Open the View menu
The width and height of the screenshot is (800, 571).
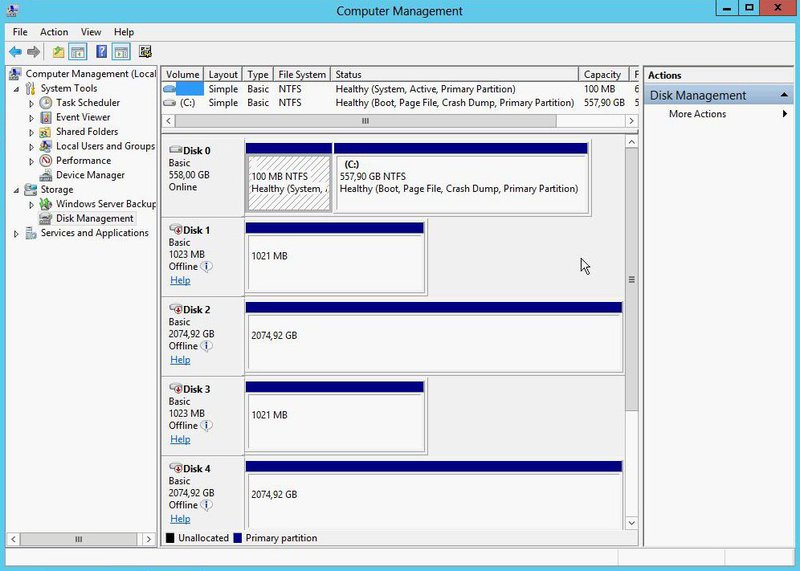[x=91, y=32]
